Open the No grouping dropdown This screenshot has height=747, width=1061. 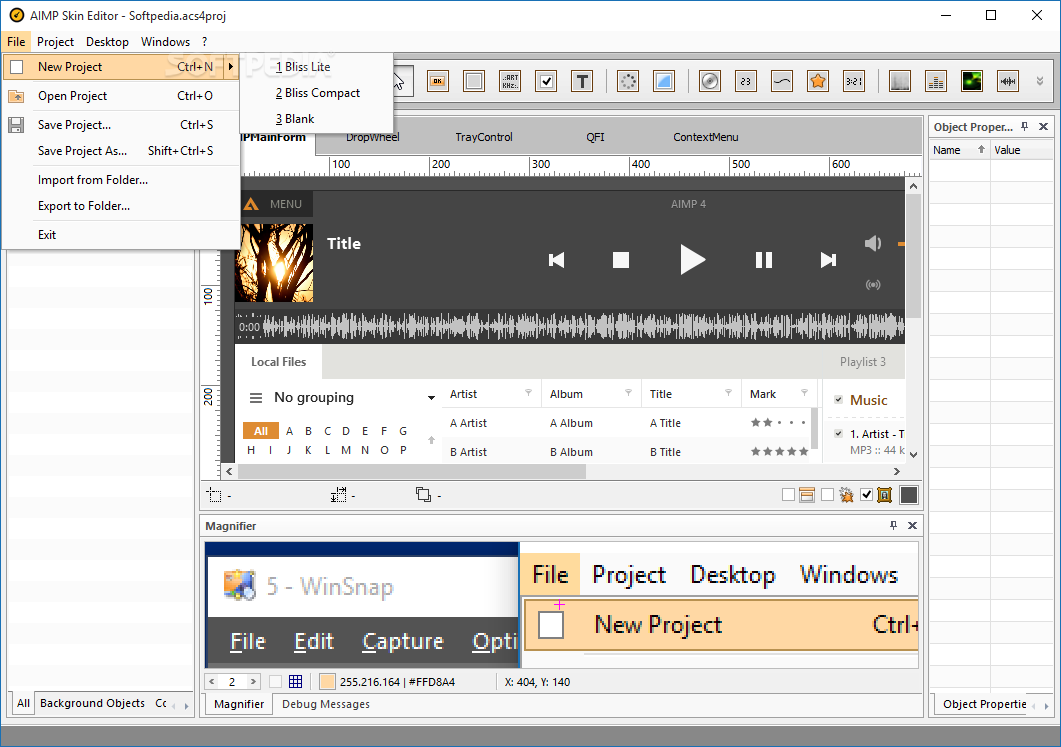click(431, 398)
